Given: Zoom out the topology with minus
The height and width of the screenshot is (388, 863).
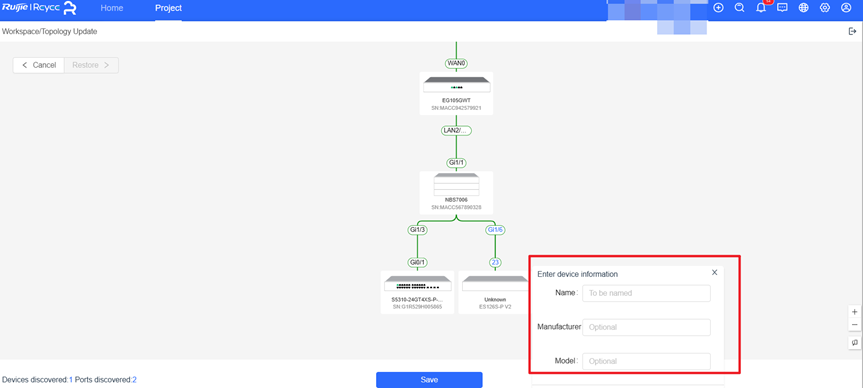Looking at the screenshot, I should click(x=854, y=325).
